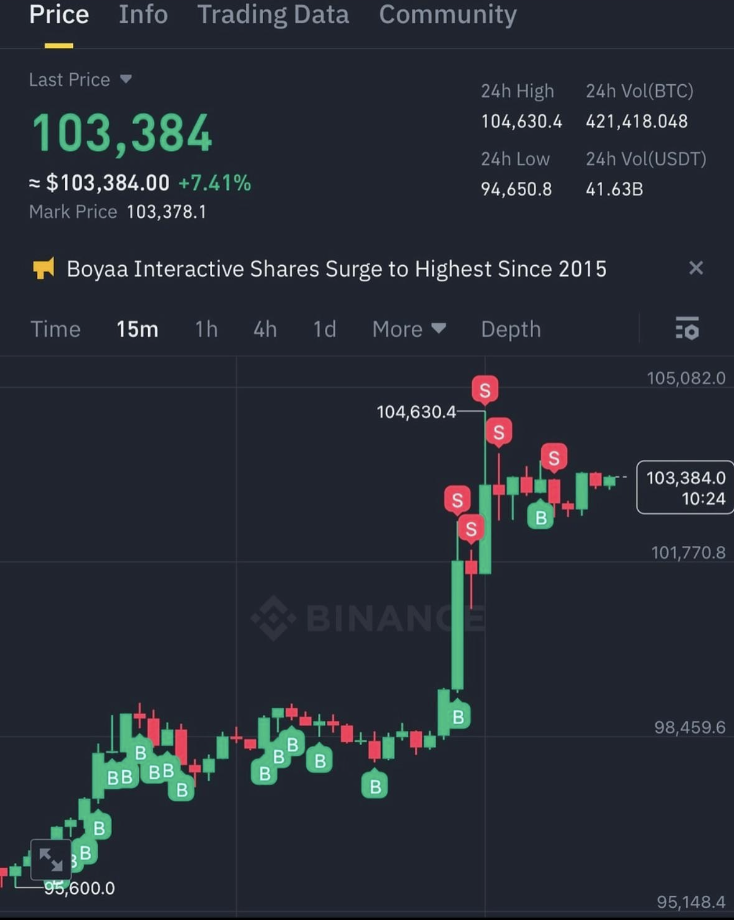Tap the Mark Price 103,378.1 value
Viewport: 734px width, 920px height.
(x=167, y=212)
